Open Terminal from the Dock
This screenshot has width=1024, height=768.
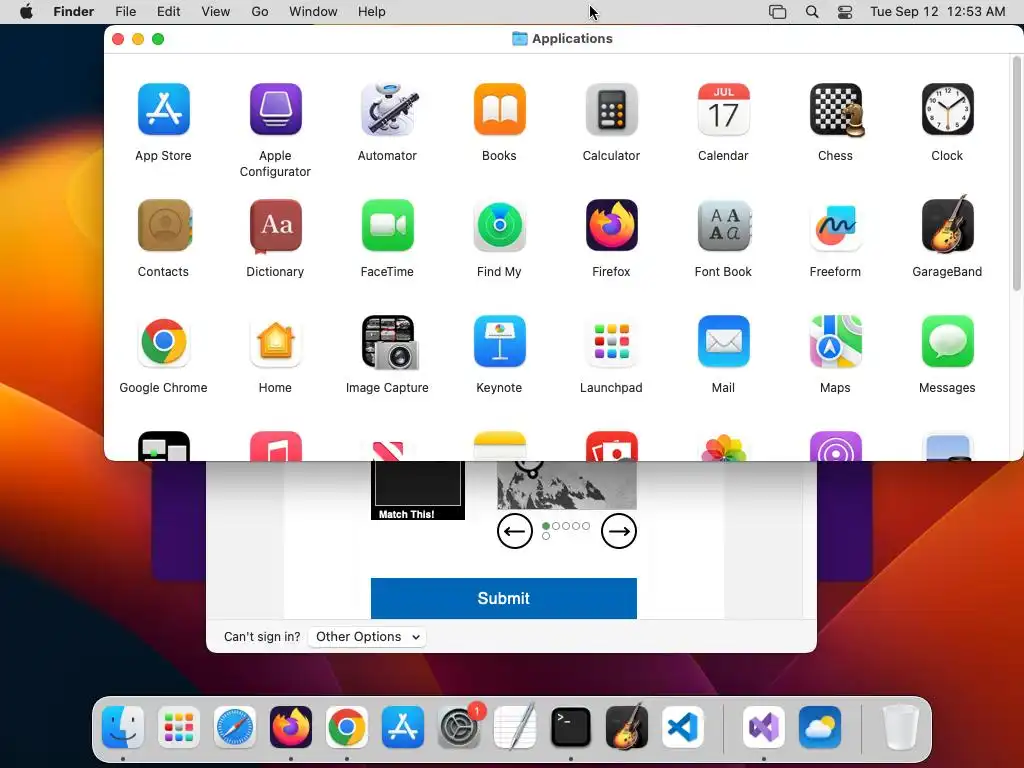click(x=571, y=727)
